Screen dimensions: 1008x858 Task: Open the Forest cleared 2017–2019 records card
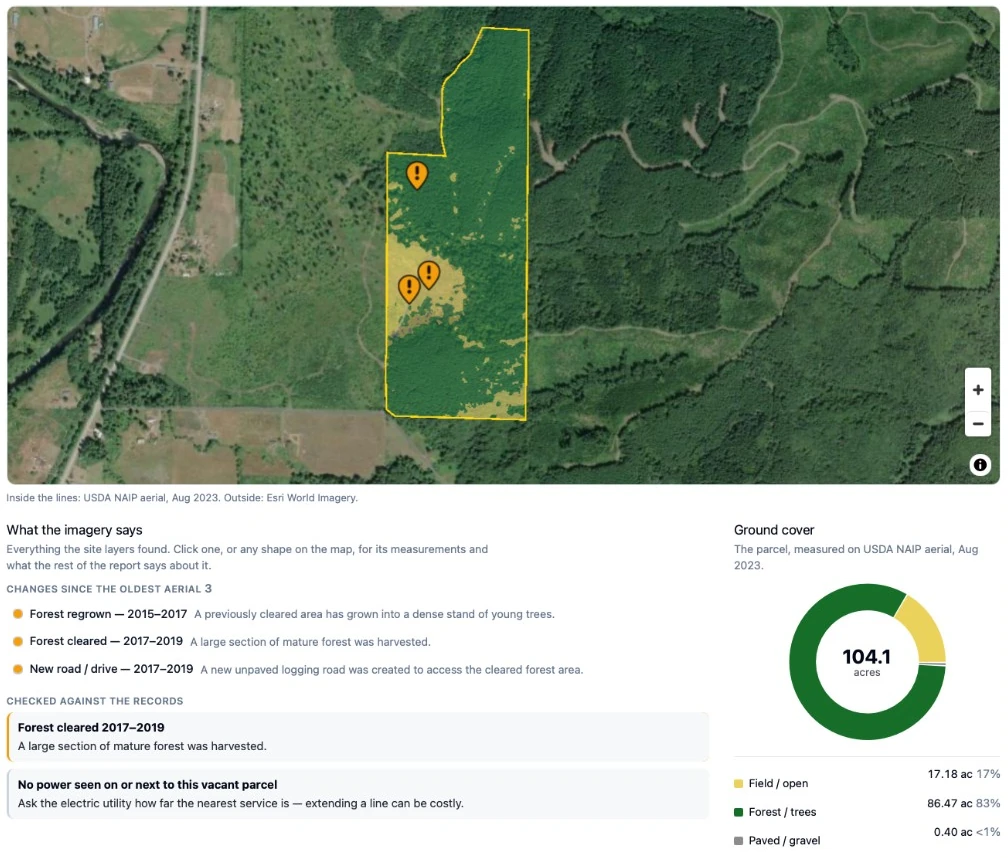pyautogui.click(x=357, y=737)
